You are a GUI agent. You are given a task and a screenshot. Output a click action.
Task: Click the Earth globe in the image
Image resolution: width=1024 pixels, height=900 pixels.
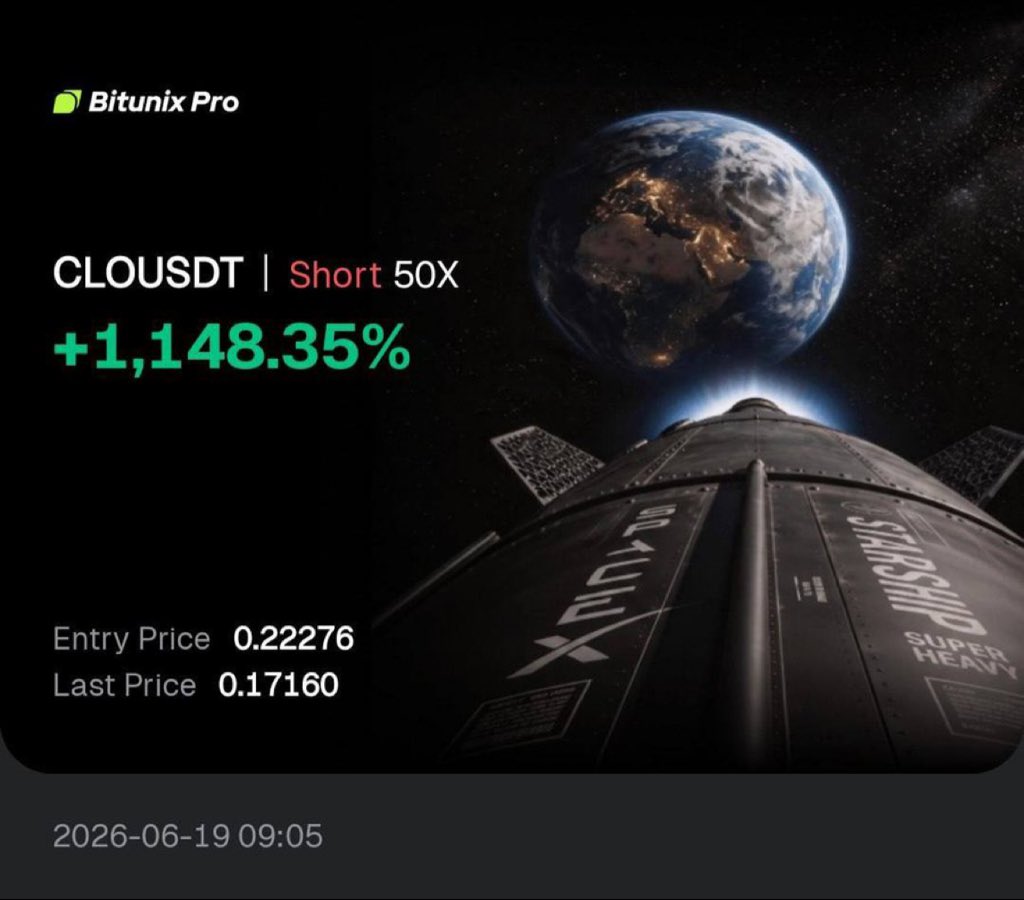[690, 242]
